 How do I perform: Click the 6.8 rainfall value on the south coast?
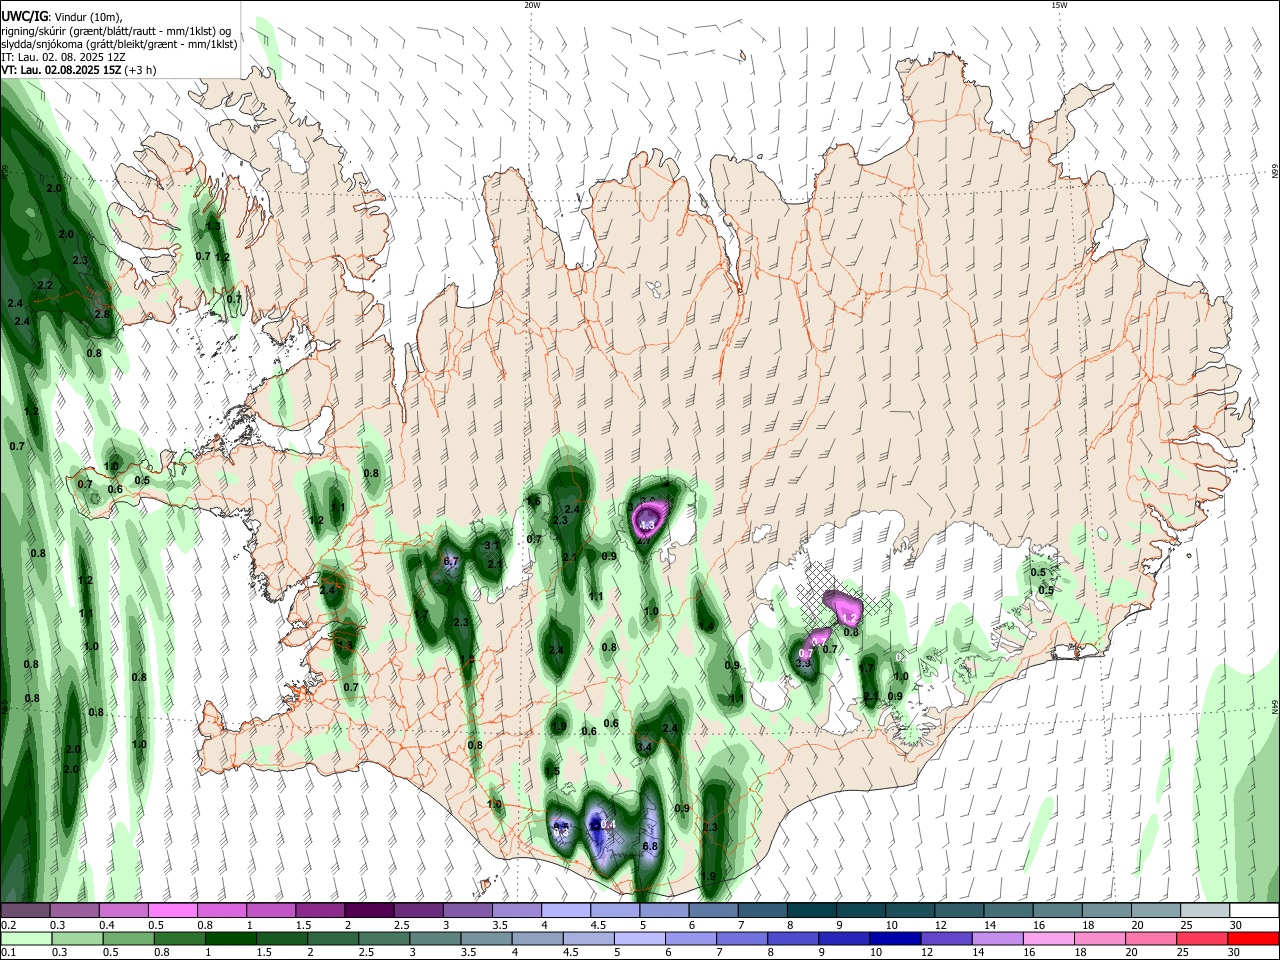click(x=650, y=847)
